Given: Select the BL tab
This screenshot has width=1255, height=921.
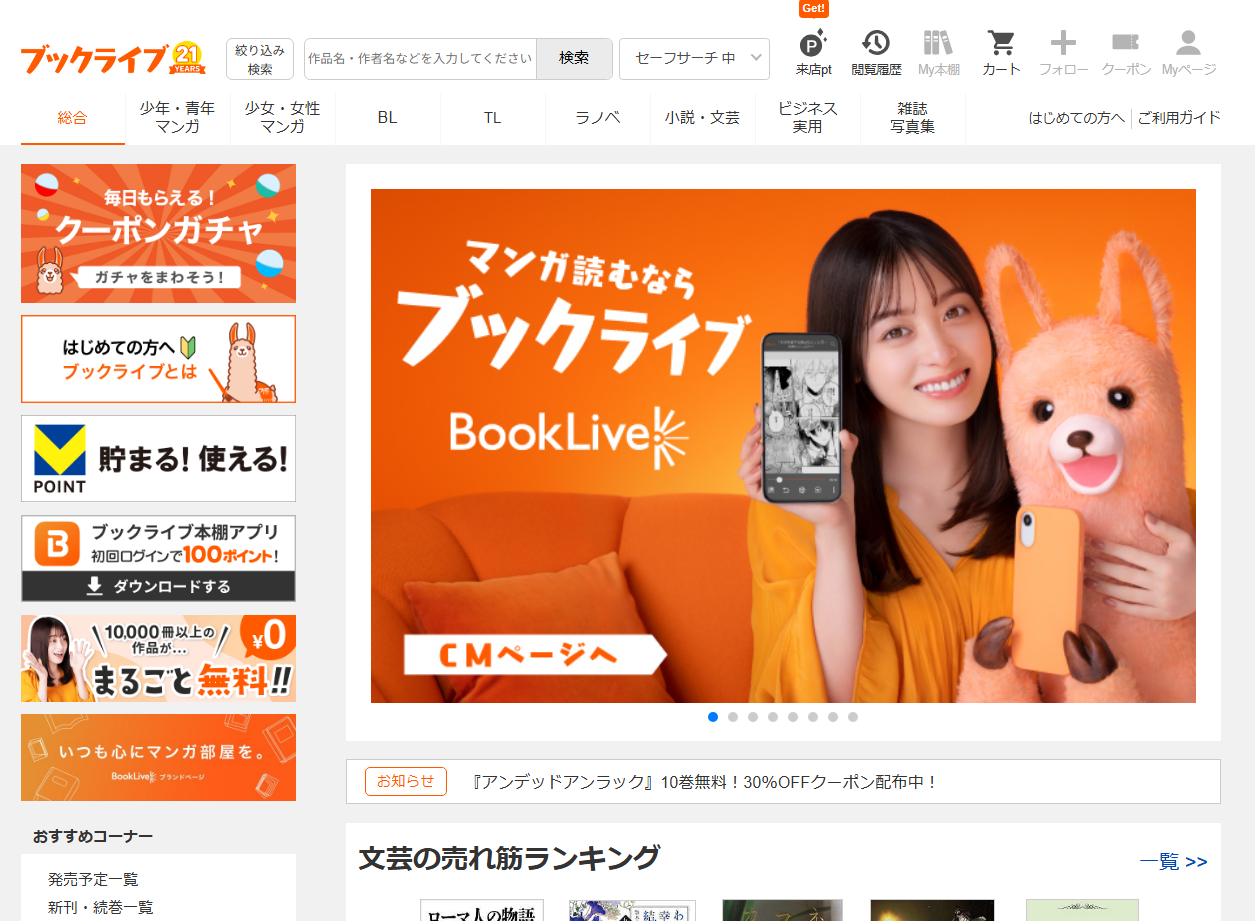Looking at the screenshot, I should point(388,118).
